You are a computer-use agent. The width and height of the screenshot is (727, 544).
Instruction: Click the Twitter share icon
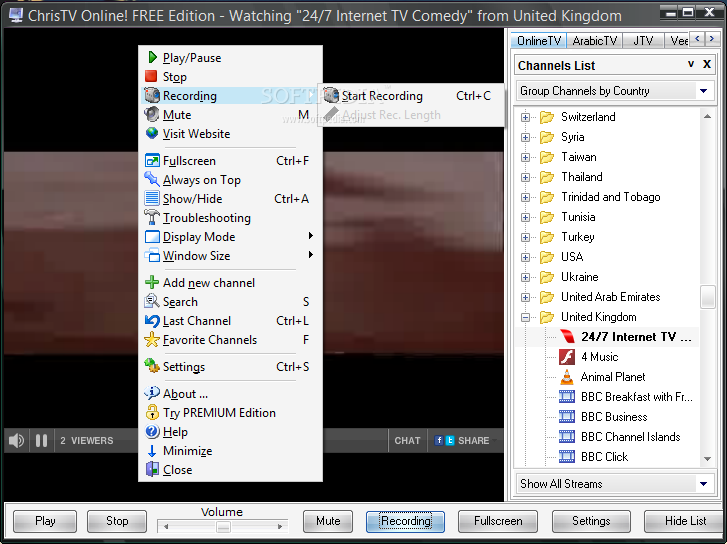pyautogui.click(x=449, y=440)
